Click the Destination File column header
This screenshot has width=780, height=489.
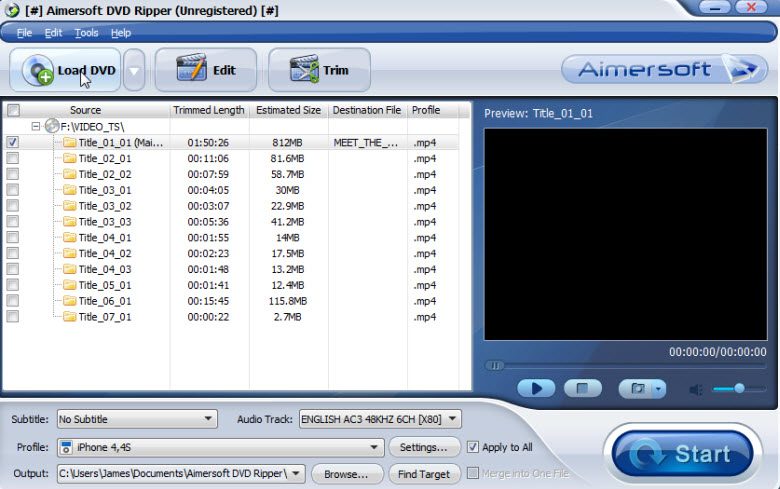[367, 110]
